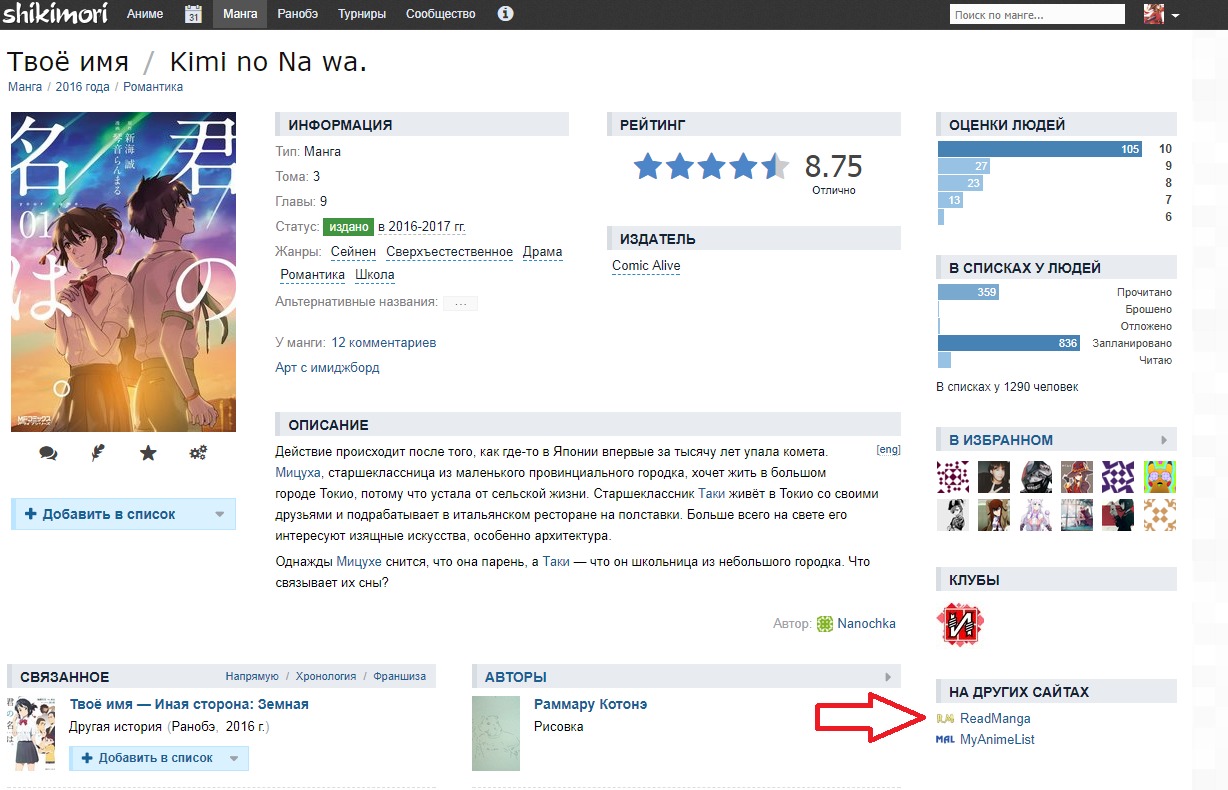Expand alternative names ellipsis
The width and height of the screenshot is (1228, 790).
pos(460,303)
